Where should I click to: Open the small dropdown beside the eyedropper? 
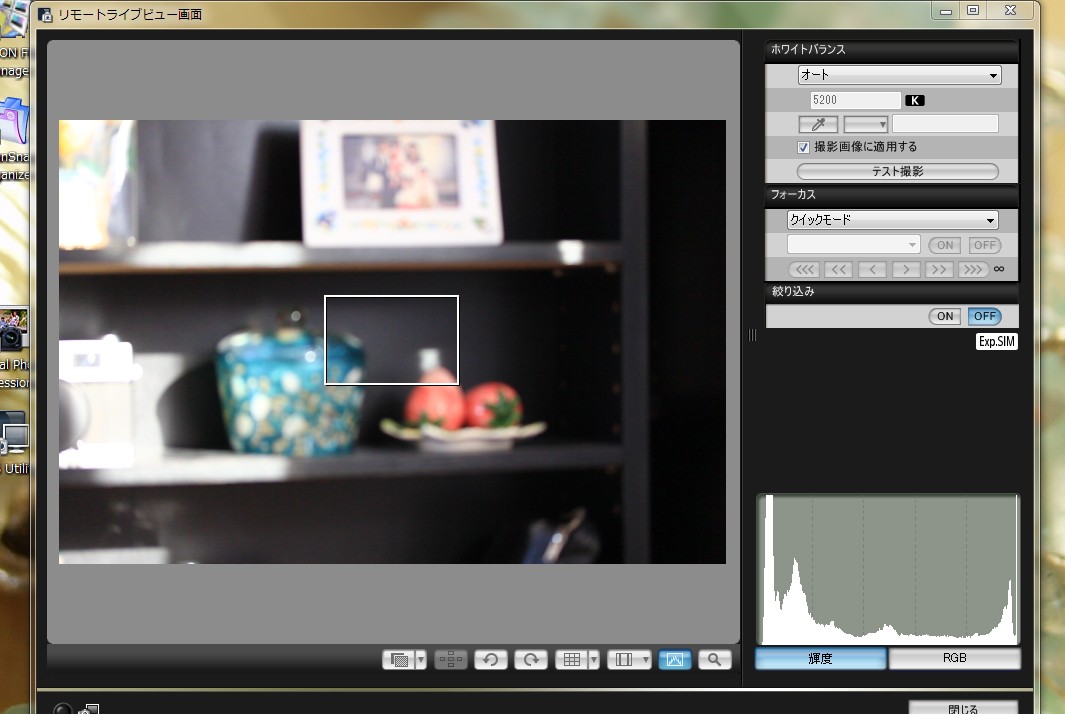865,124
